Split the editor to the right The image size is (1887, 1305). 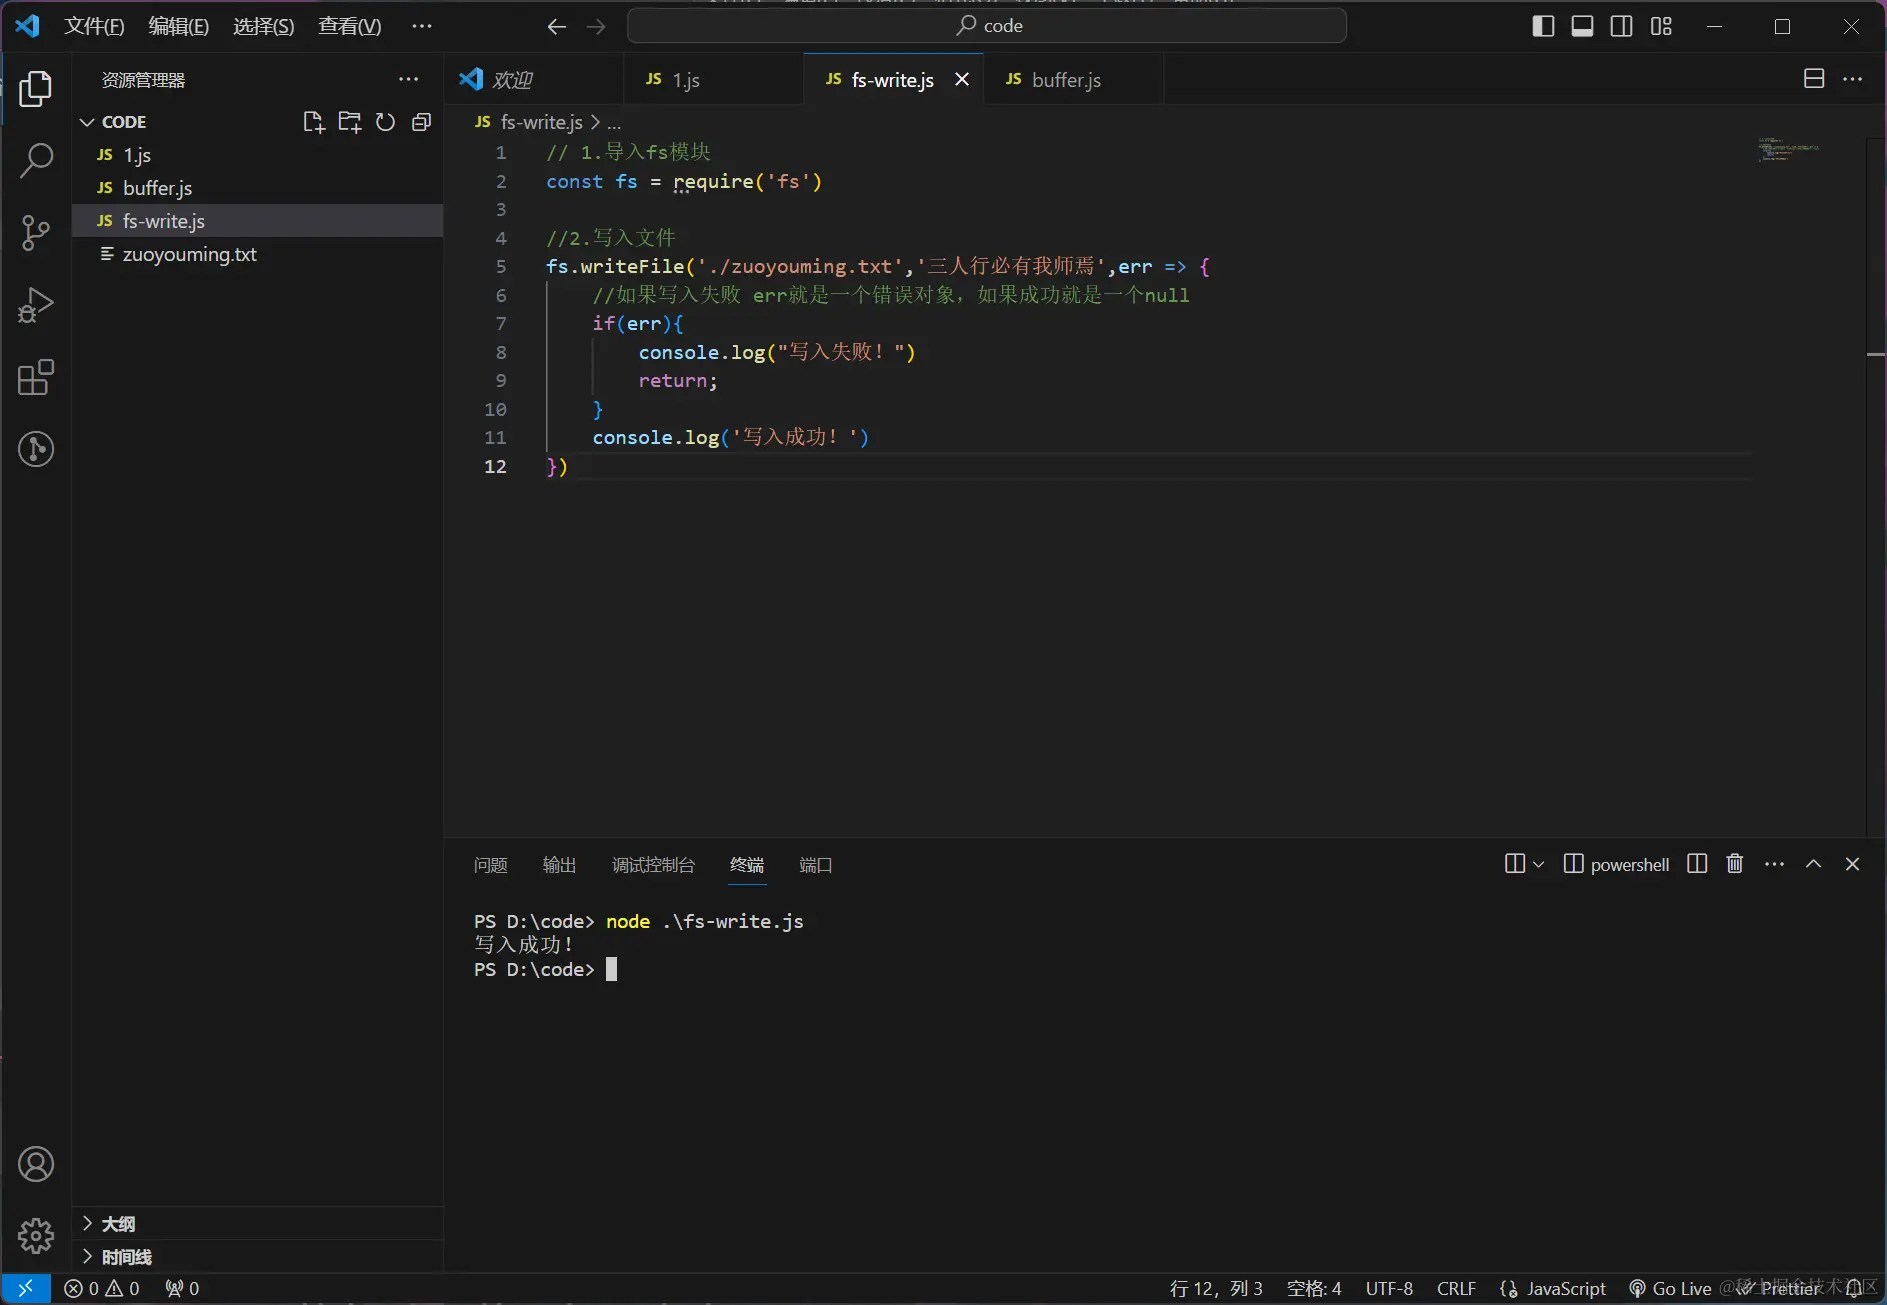point(1814,79)
